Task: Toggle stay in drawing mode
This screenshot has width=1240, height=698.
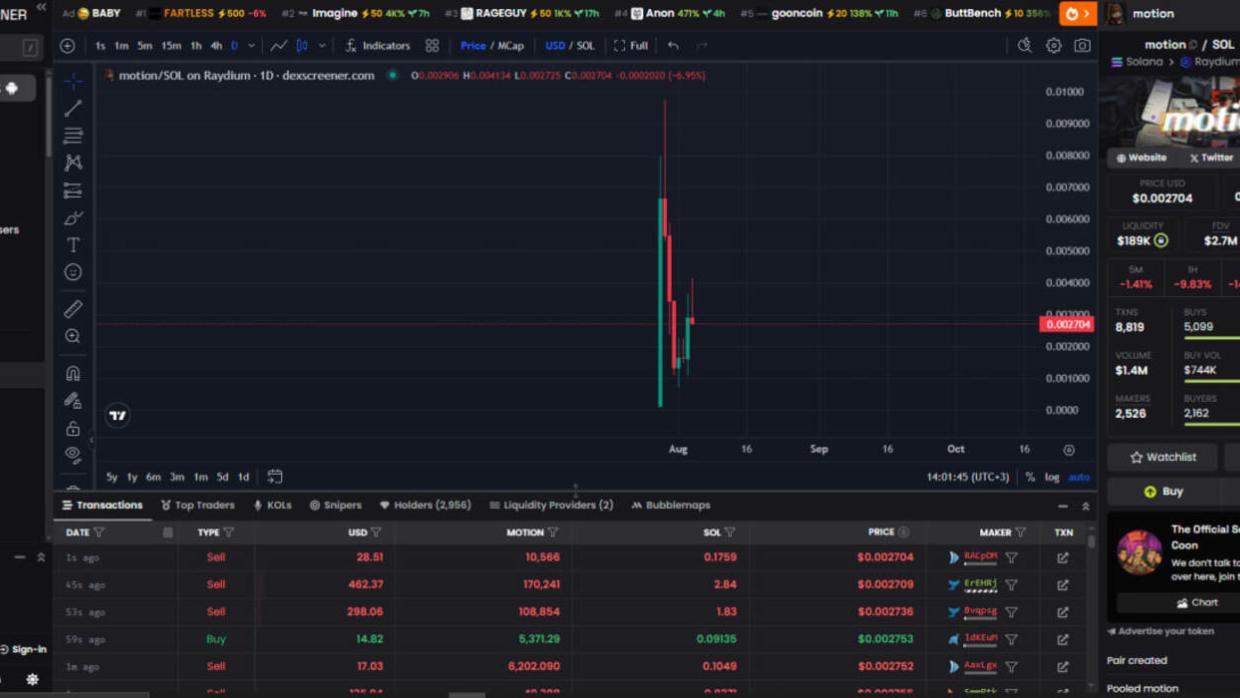Action: tap(73, 400)
